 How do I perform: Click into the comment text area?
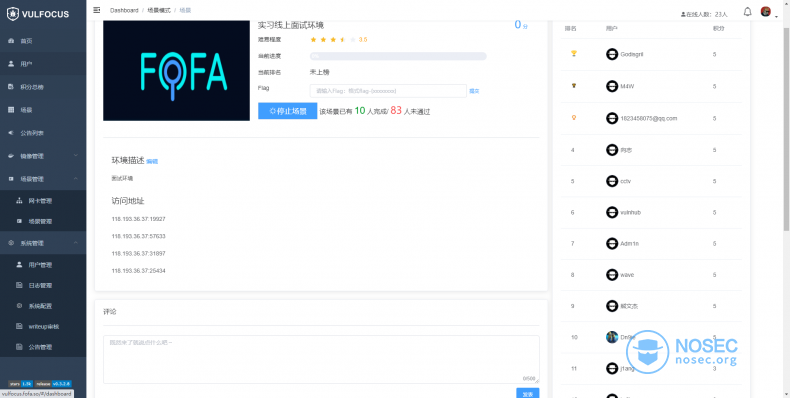321,360
